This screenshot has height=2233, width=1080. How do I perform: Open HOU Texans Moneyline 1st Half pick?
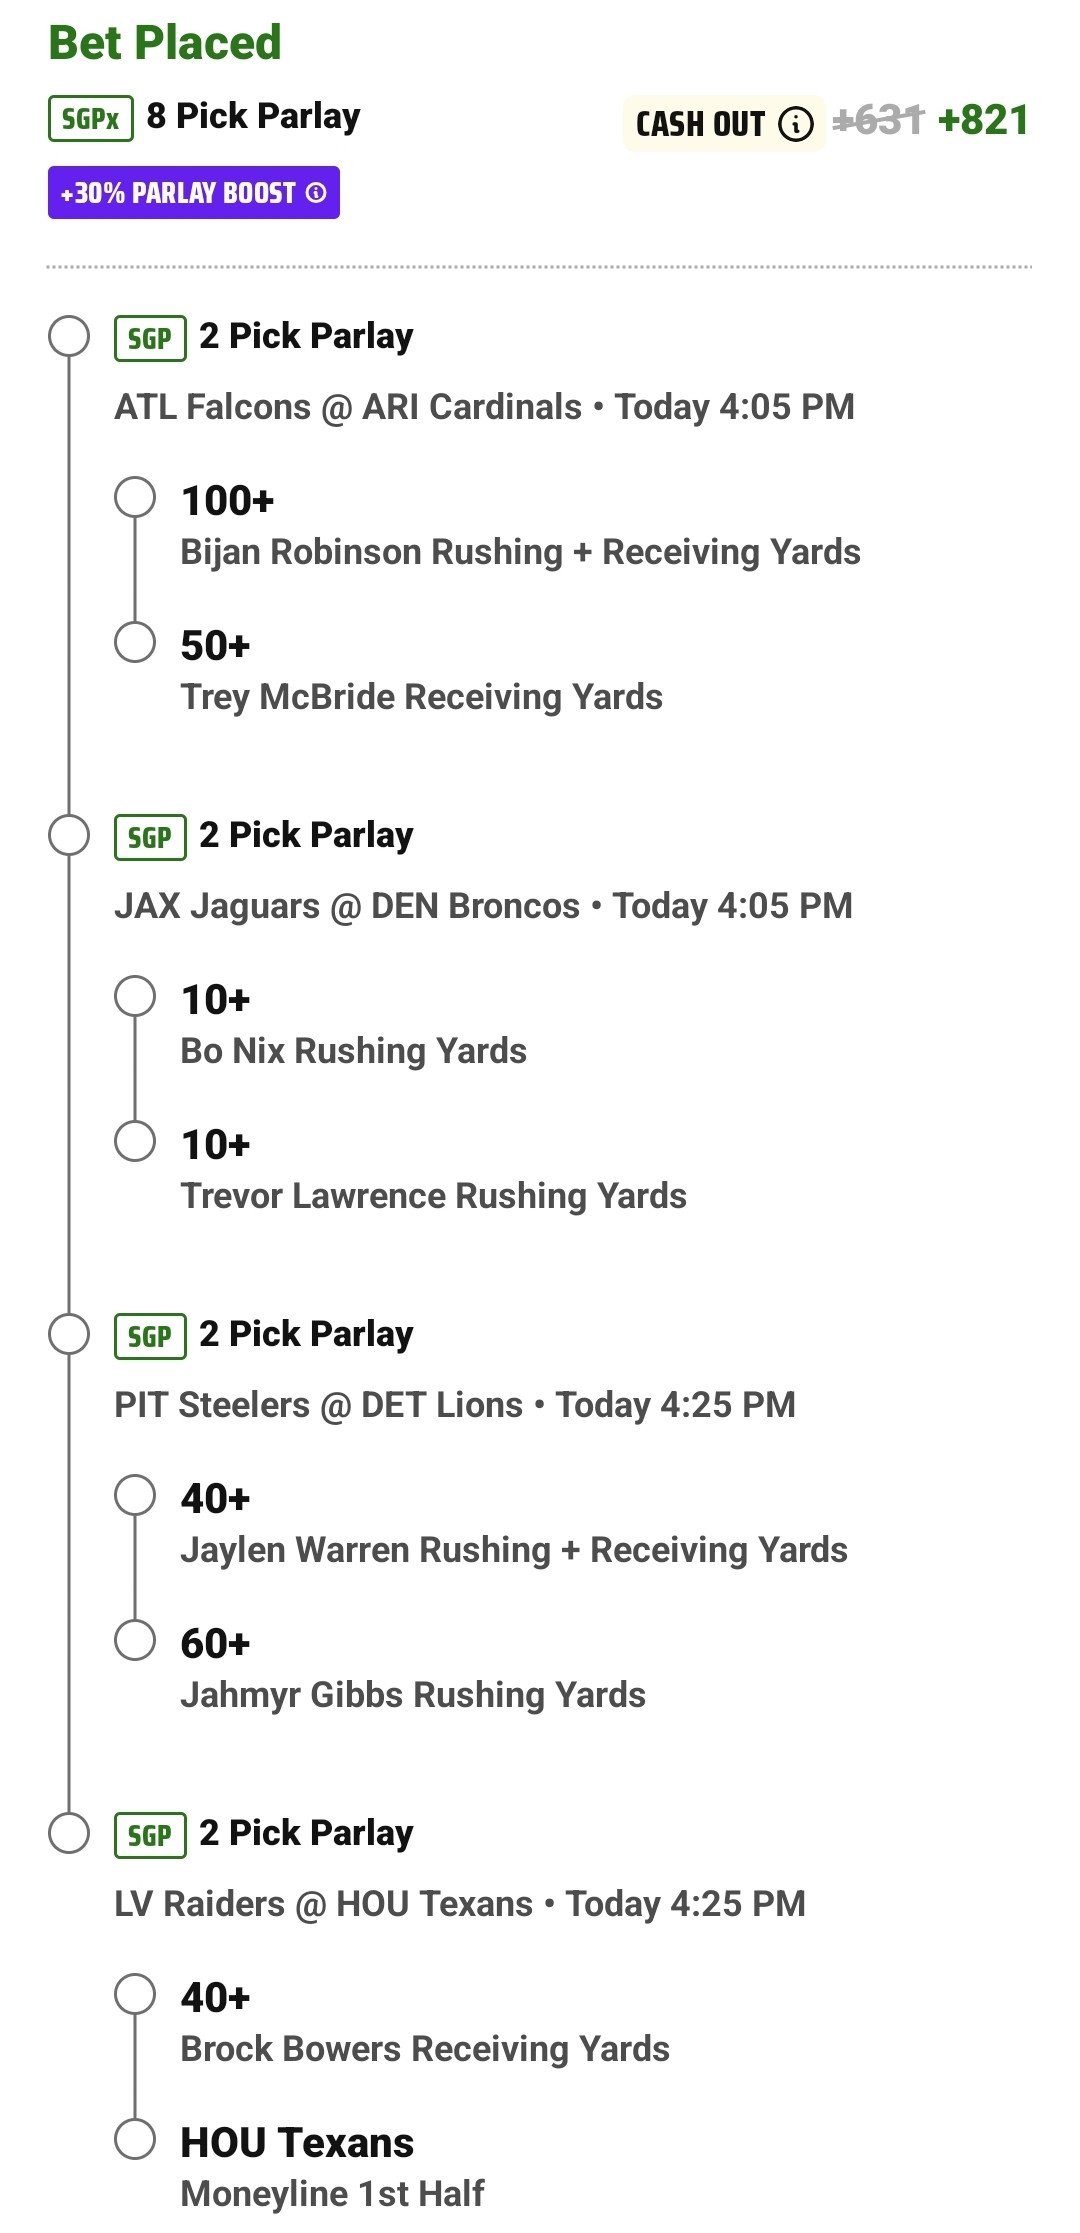pyautogui.click(x=332, y=2167)
